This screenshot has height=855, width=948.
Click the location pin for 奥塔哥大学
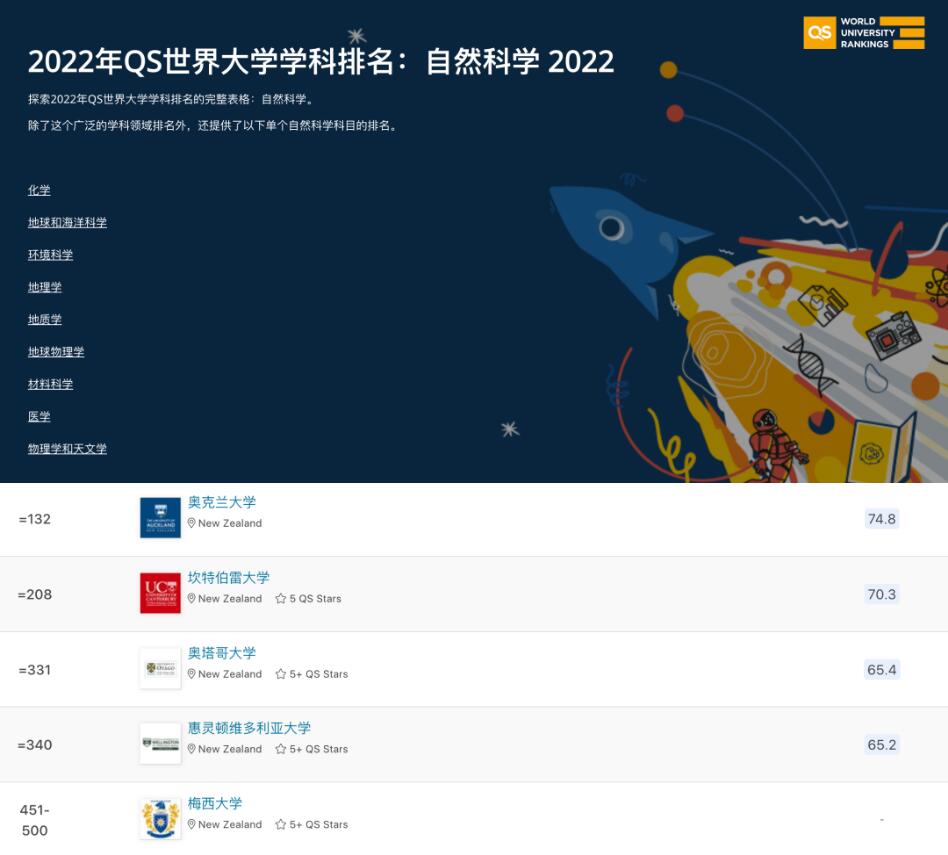tap(191, 674)
